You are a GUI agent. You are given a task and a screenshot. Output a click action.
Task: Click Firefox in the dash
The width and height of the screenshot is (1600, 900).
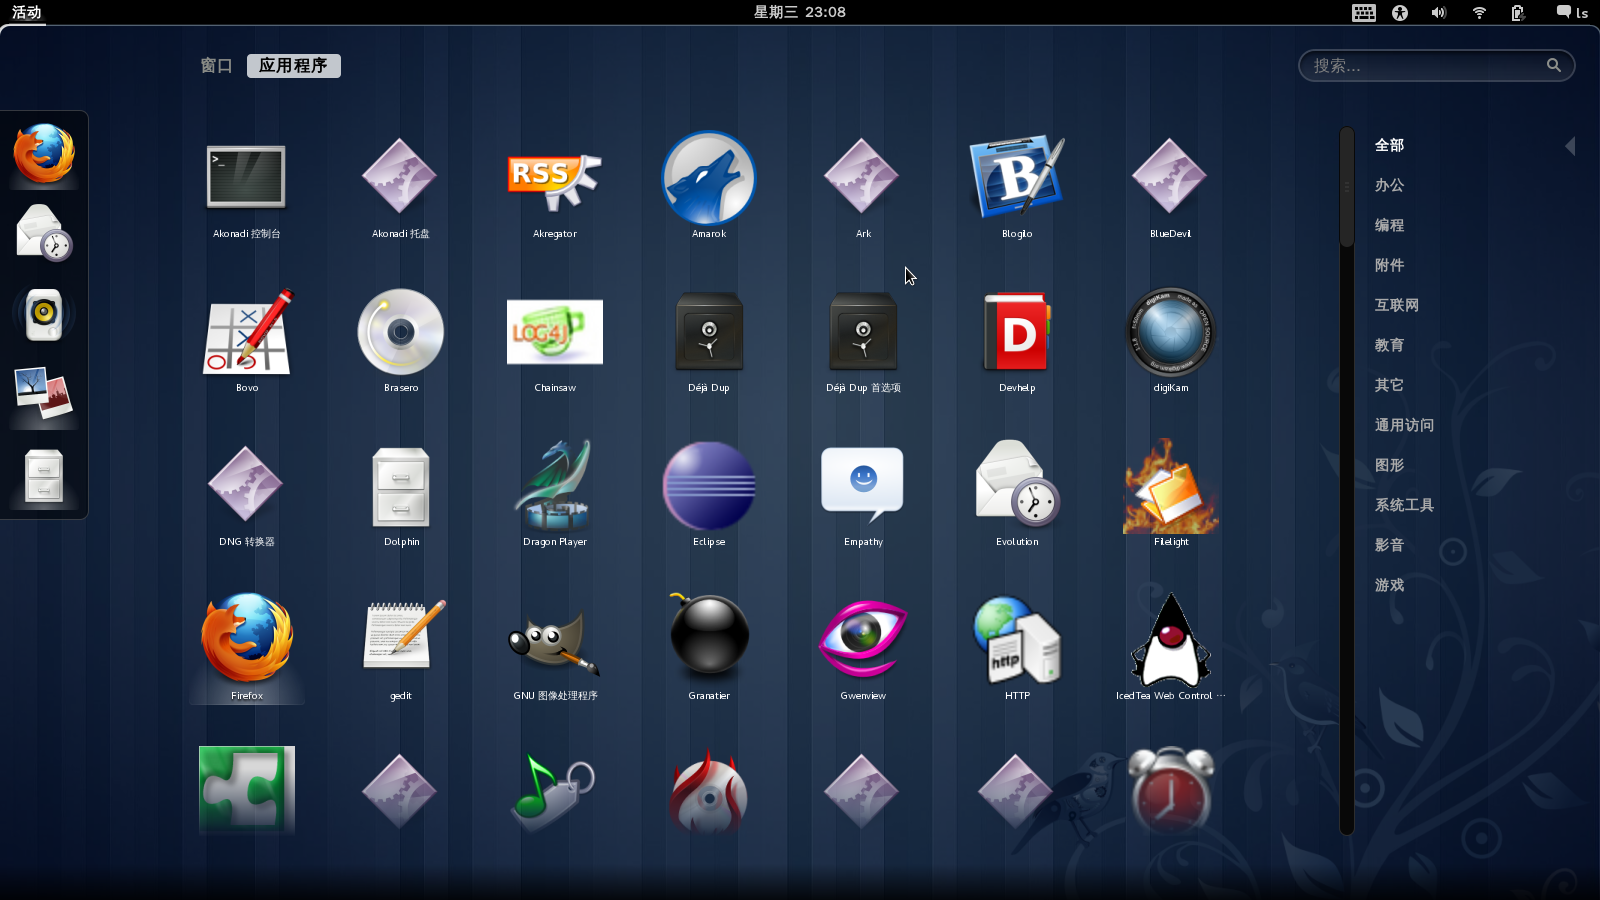point(44,154)
